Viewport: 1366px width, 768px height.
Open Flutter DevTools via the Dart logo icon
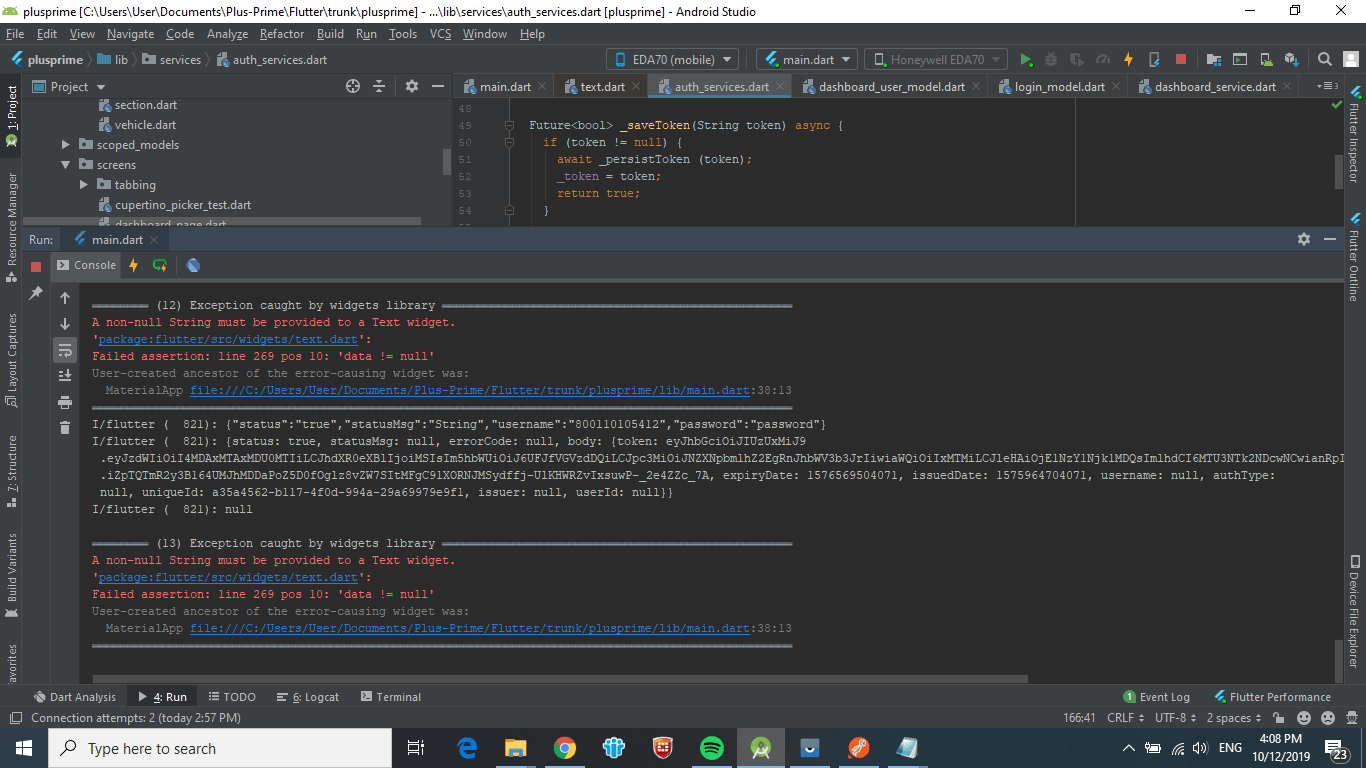point(193,265)
